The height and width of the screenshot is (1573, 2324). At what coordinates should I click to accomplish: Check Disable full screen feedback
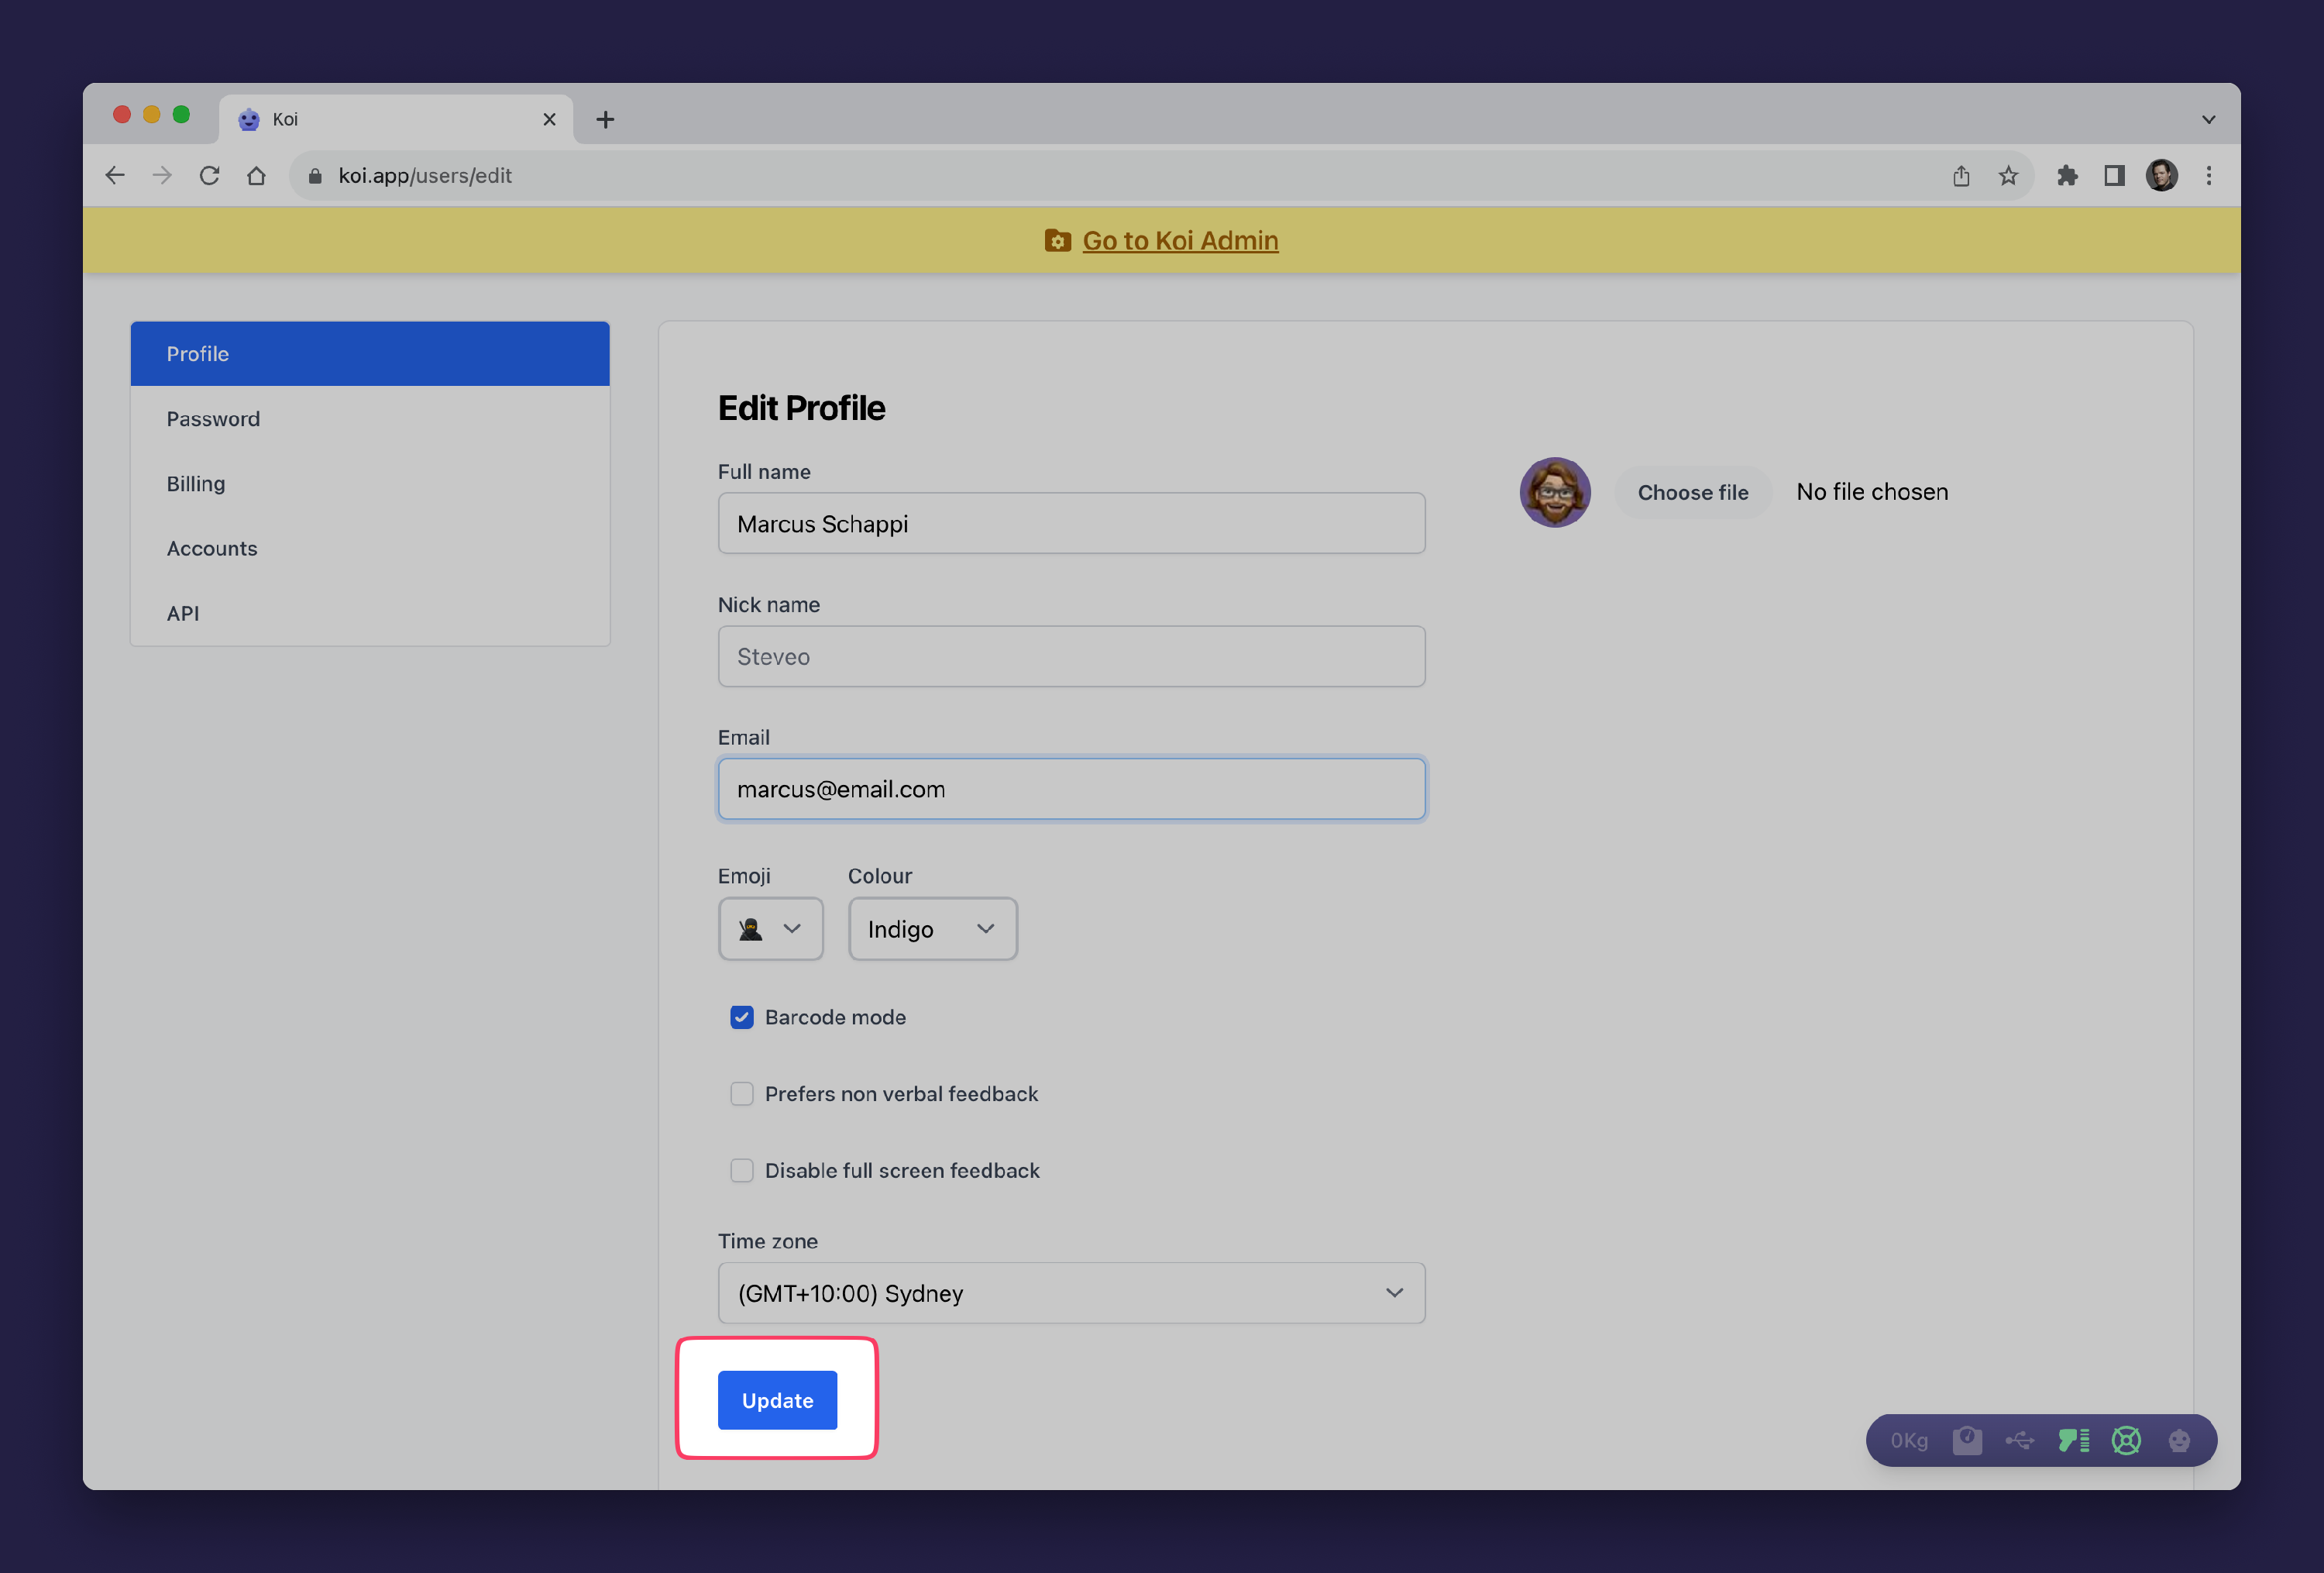point(741,1170)
